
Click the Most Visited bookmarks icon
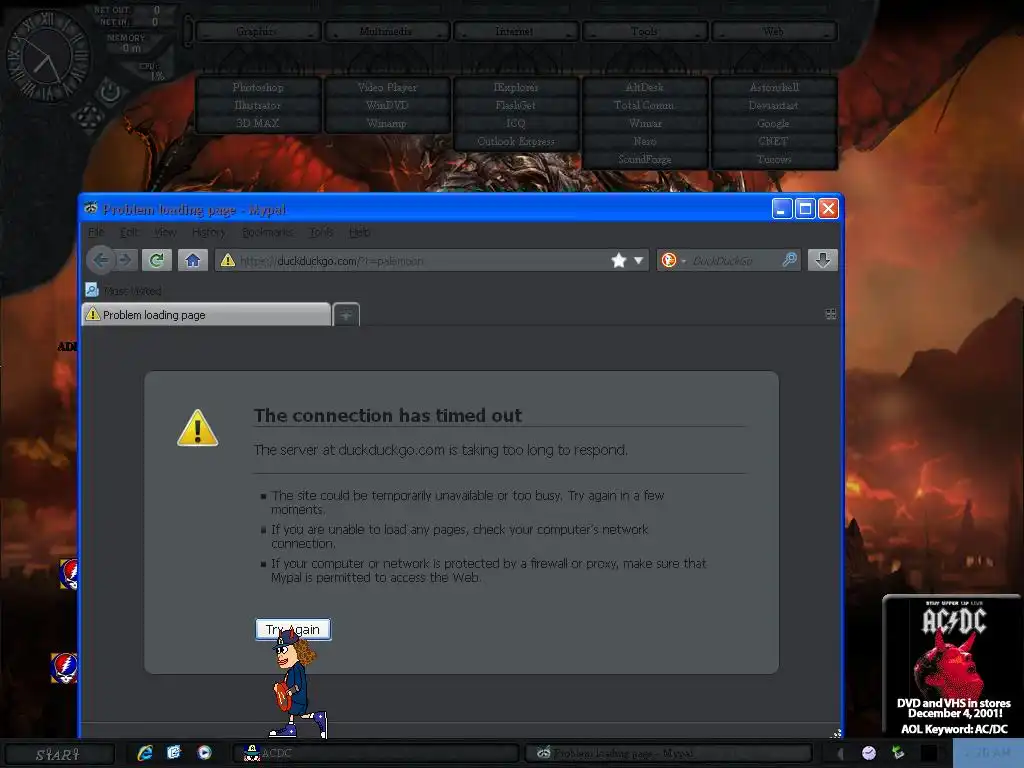tap(92, 290)
